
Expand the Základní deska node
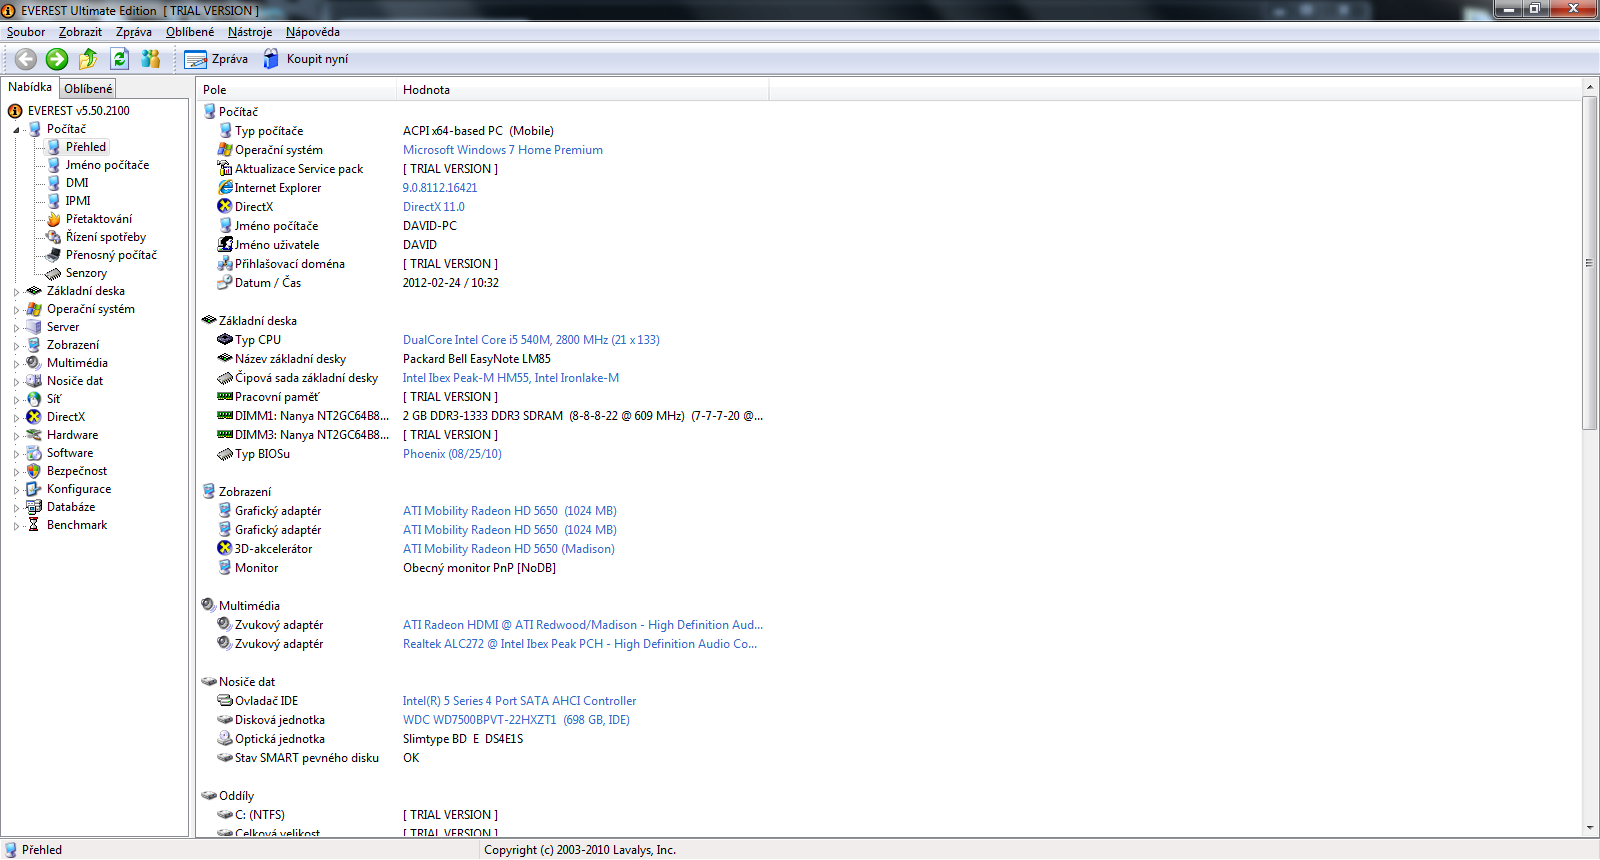pos(17,292)
